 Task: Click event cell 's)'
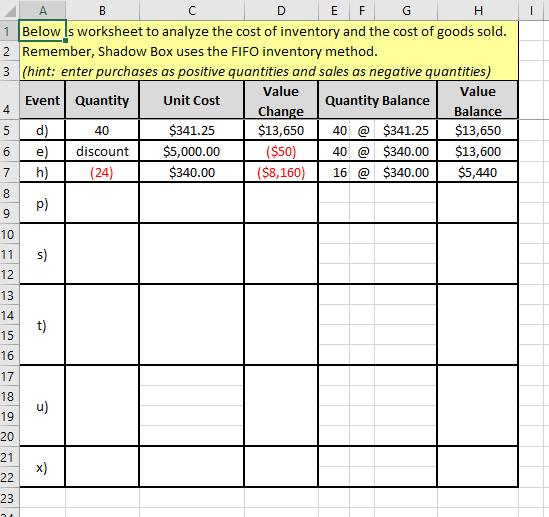point(42,254)
